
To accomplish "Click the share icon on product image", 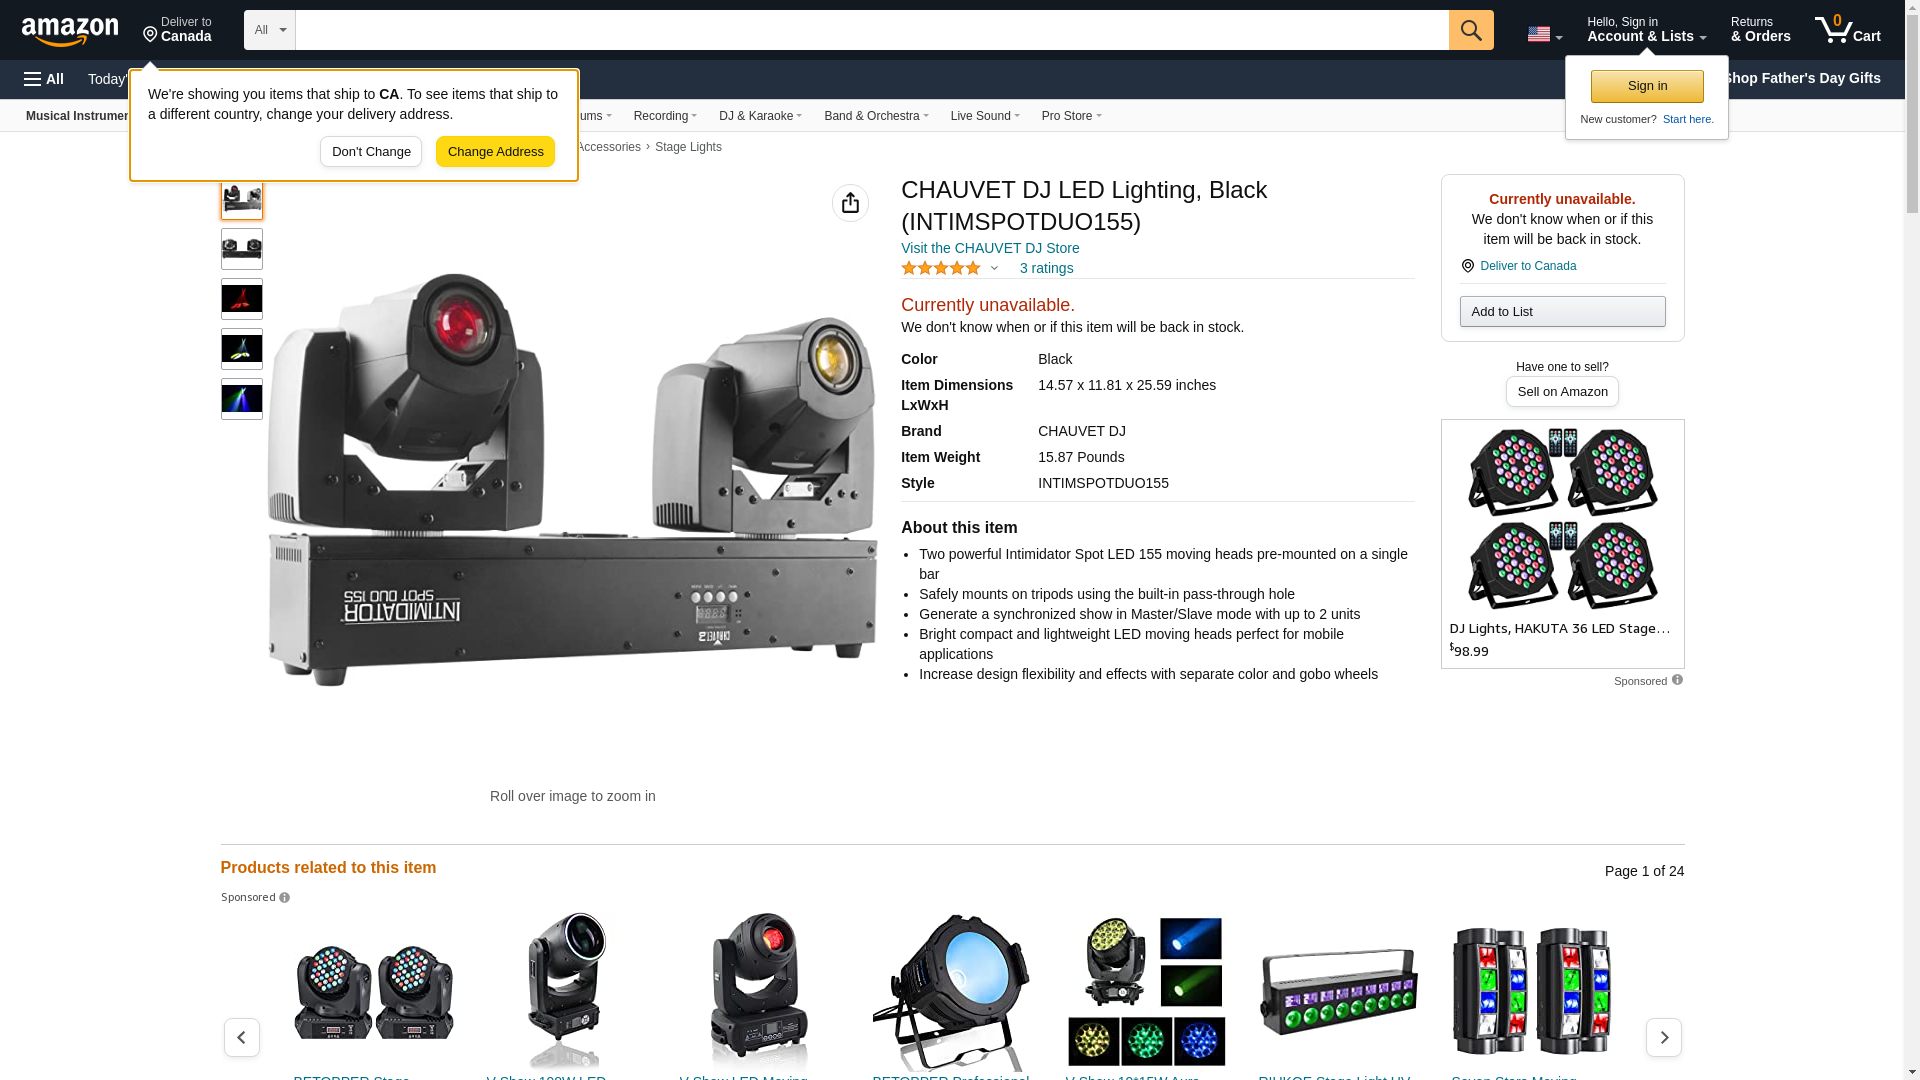I will (x=850, y=203).
